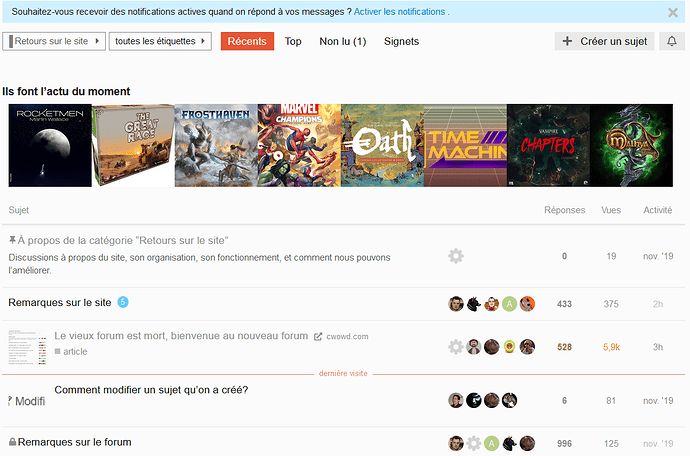Go to the Signets tab
690x456 pixels.
click(401, 41)
